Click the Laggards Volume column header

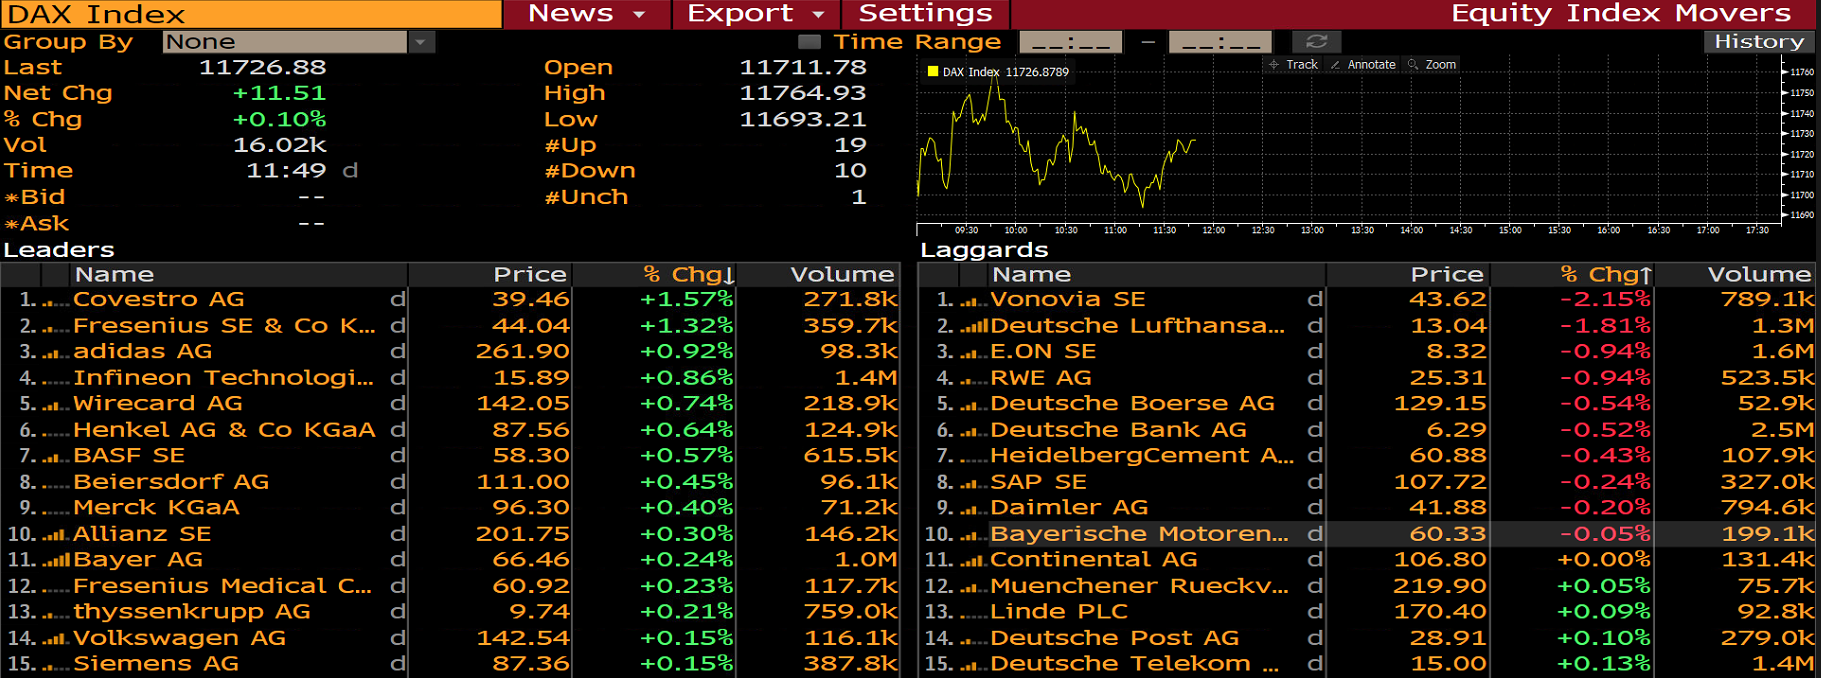pyautogui.click(x=1736, y=274)
